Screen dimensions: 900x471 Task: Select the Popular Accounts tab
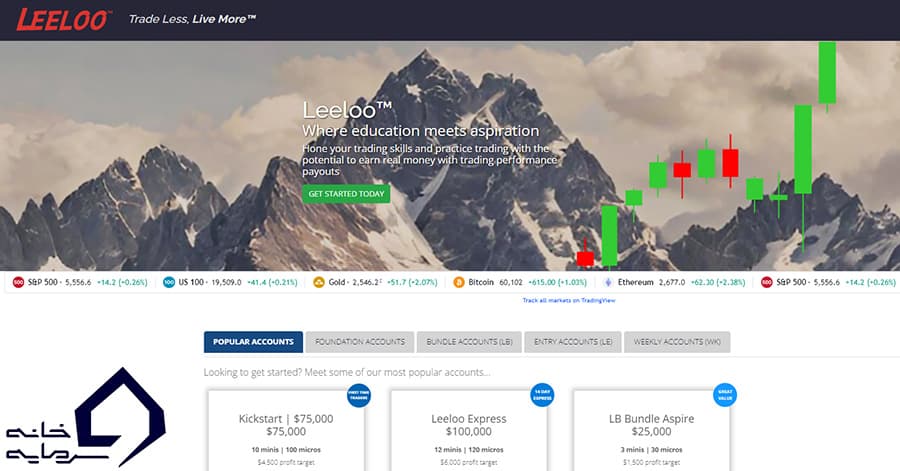coord(253,342)
